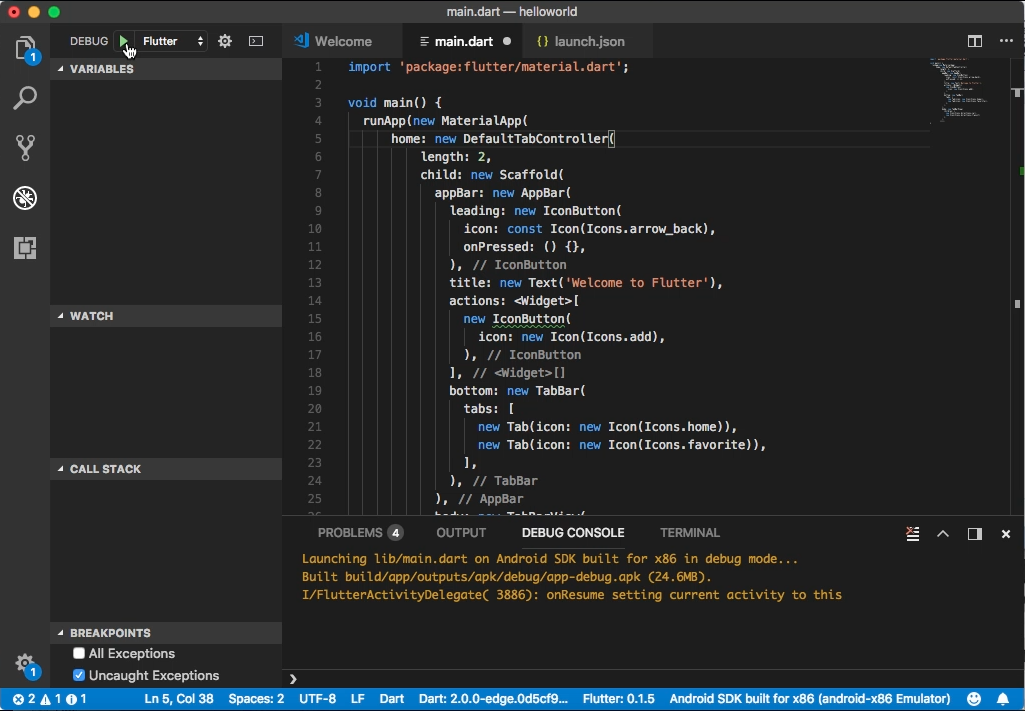Open the Source Control view
Screen dimensions: 1025x711
click(x=25, y=148)
